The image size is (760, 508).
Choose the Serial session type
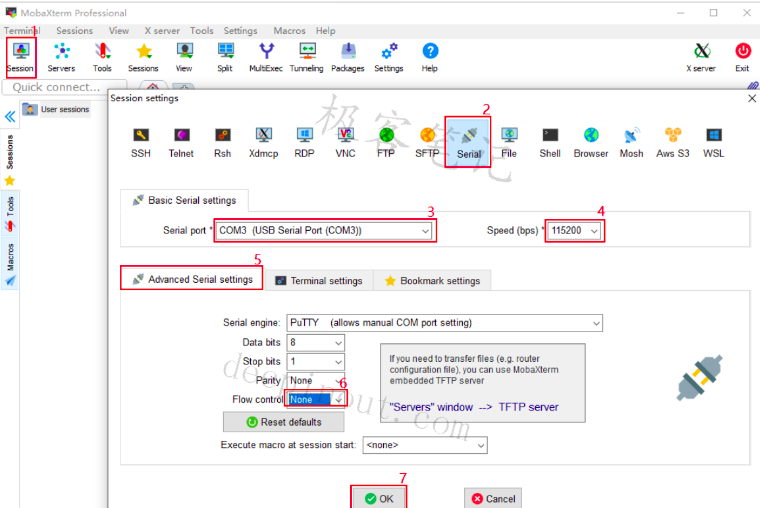tap(468, 143)
